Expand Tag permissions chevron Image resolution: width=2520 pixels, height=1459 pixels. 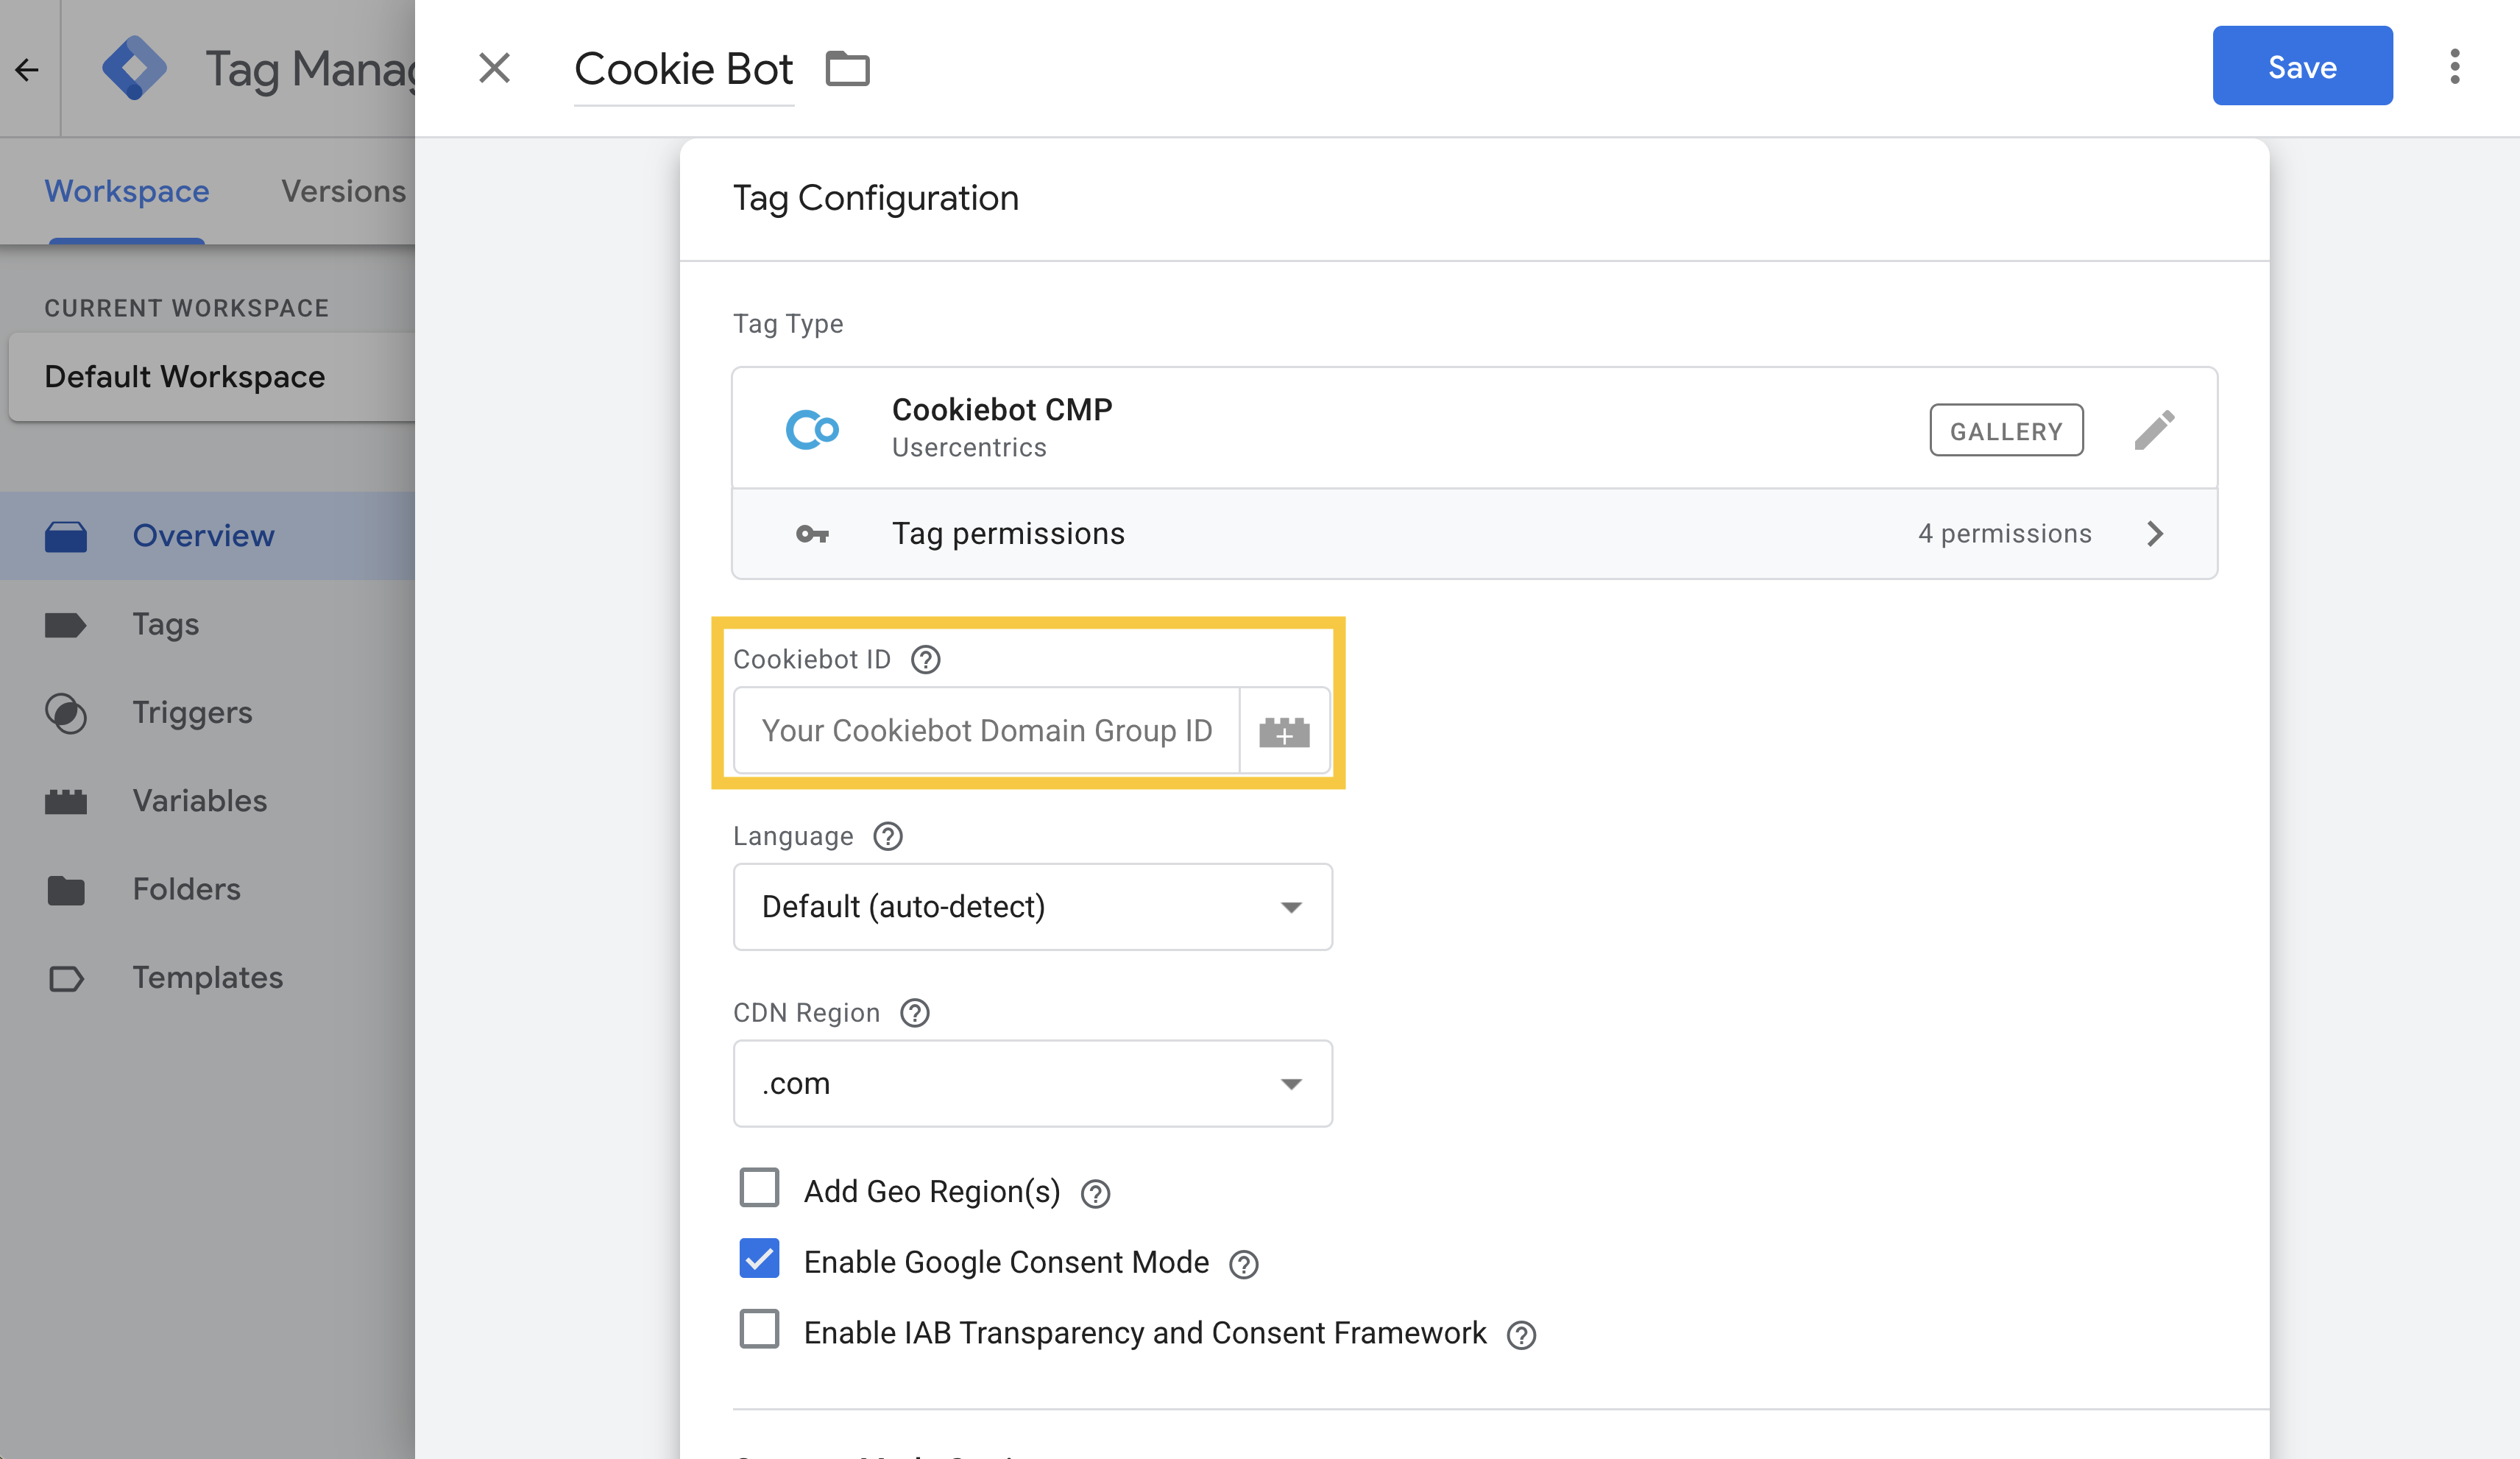[x=2155, y=534]
